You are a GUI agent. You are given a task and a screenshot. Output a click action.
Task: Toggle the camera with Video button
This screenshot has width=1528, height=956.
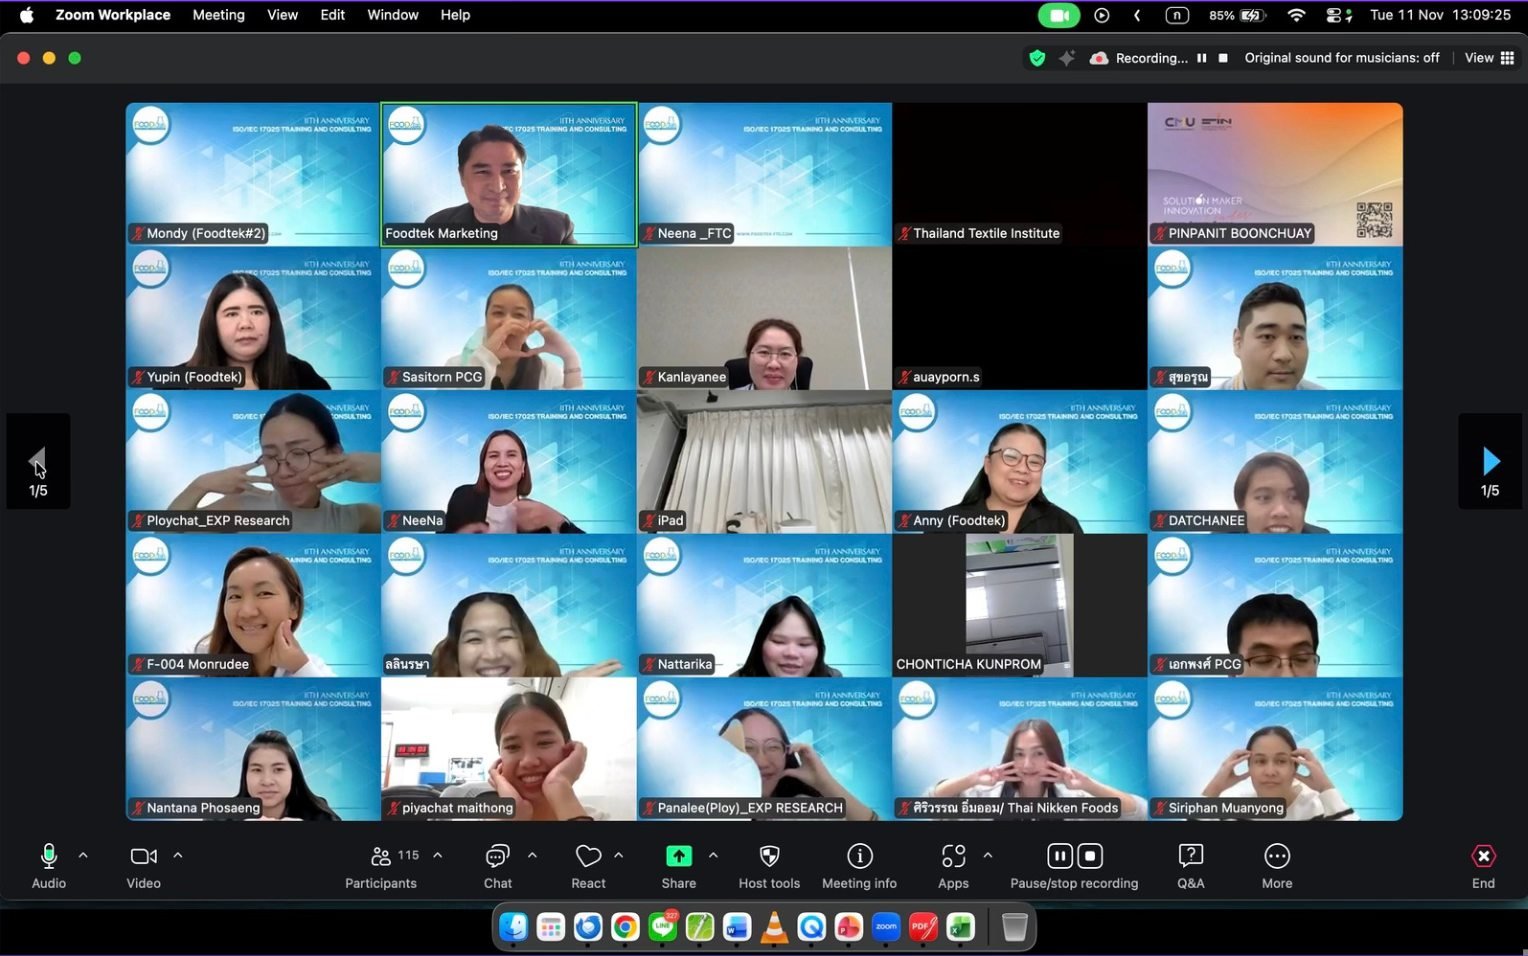tap(143, 857)
